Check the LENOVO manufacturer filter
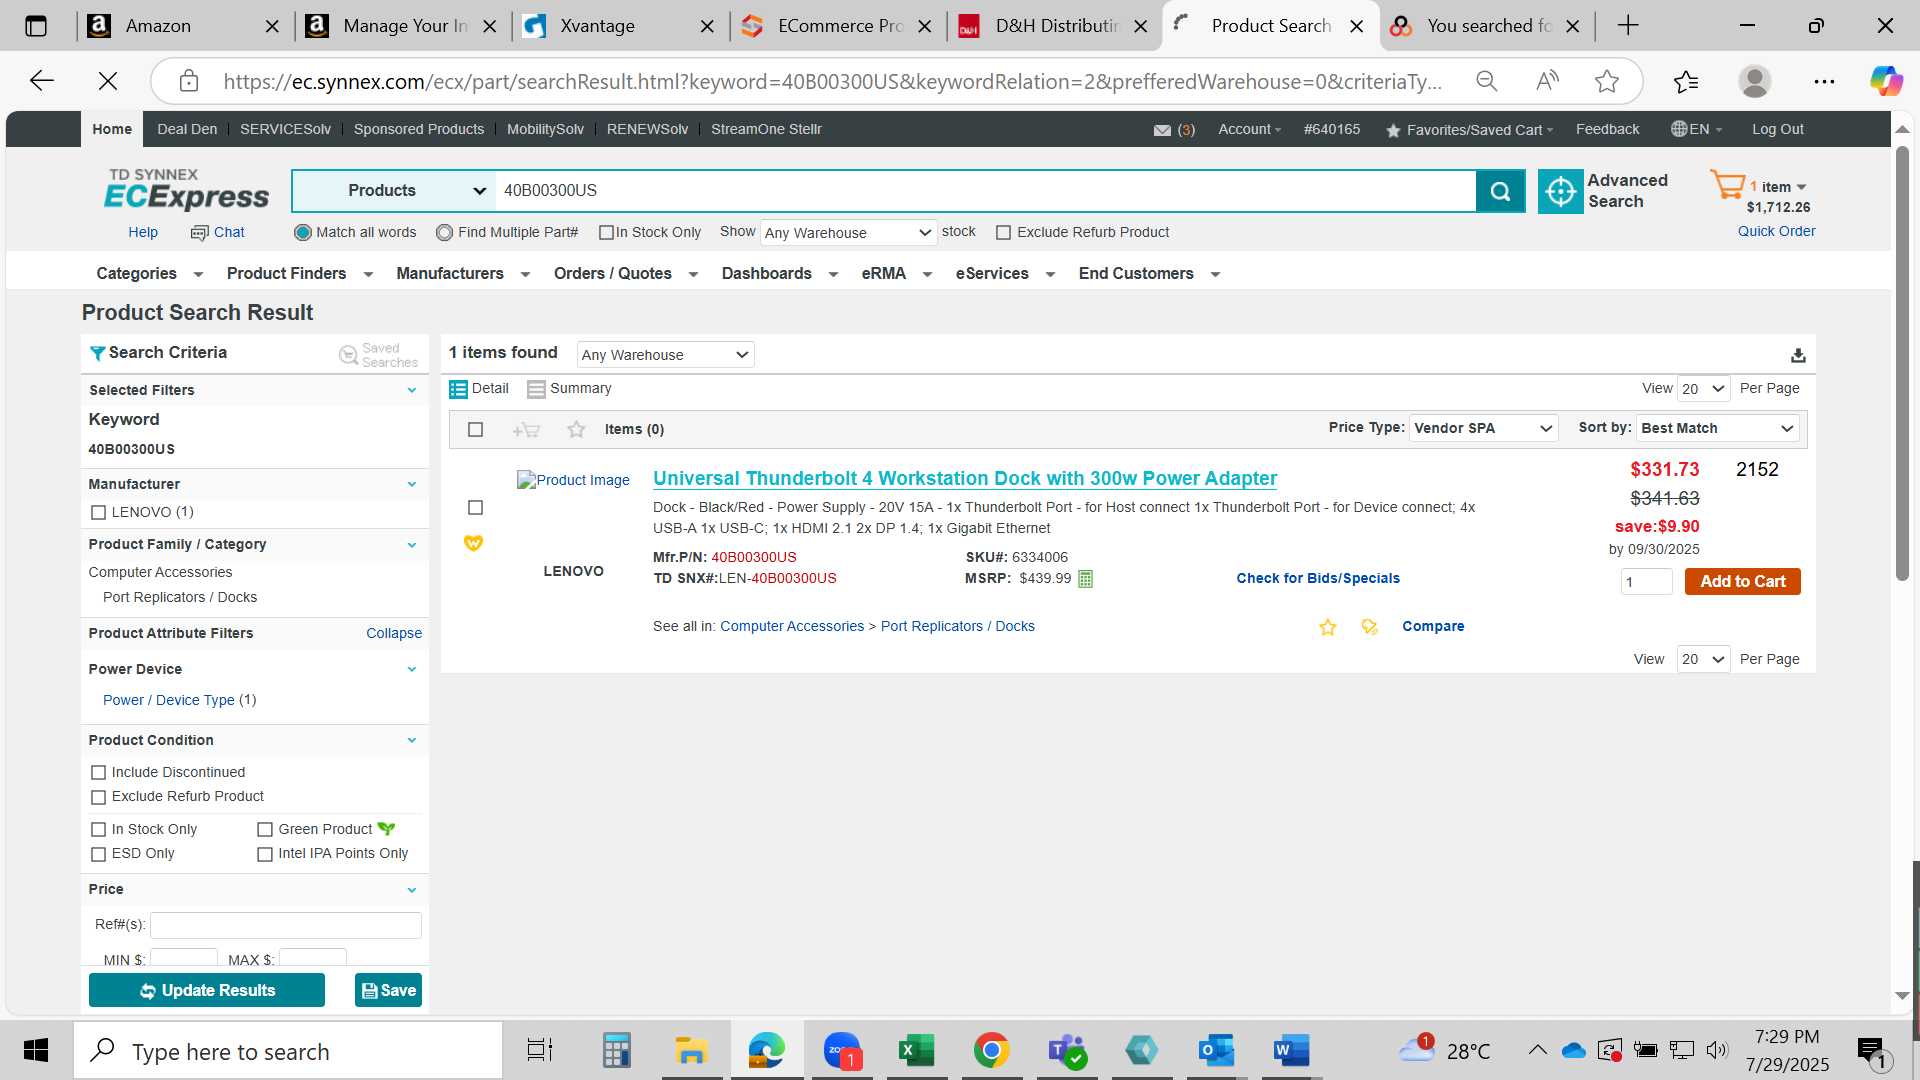The width and height of the screenshot is (1920, 1080). tap(98, 513)
